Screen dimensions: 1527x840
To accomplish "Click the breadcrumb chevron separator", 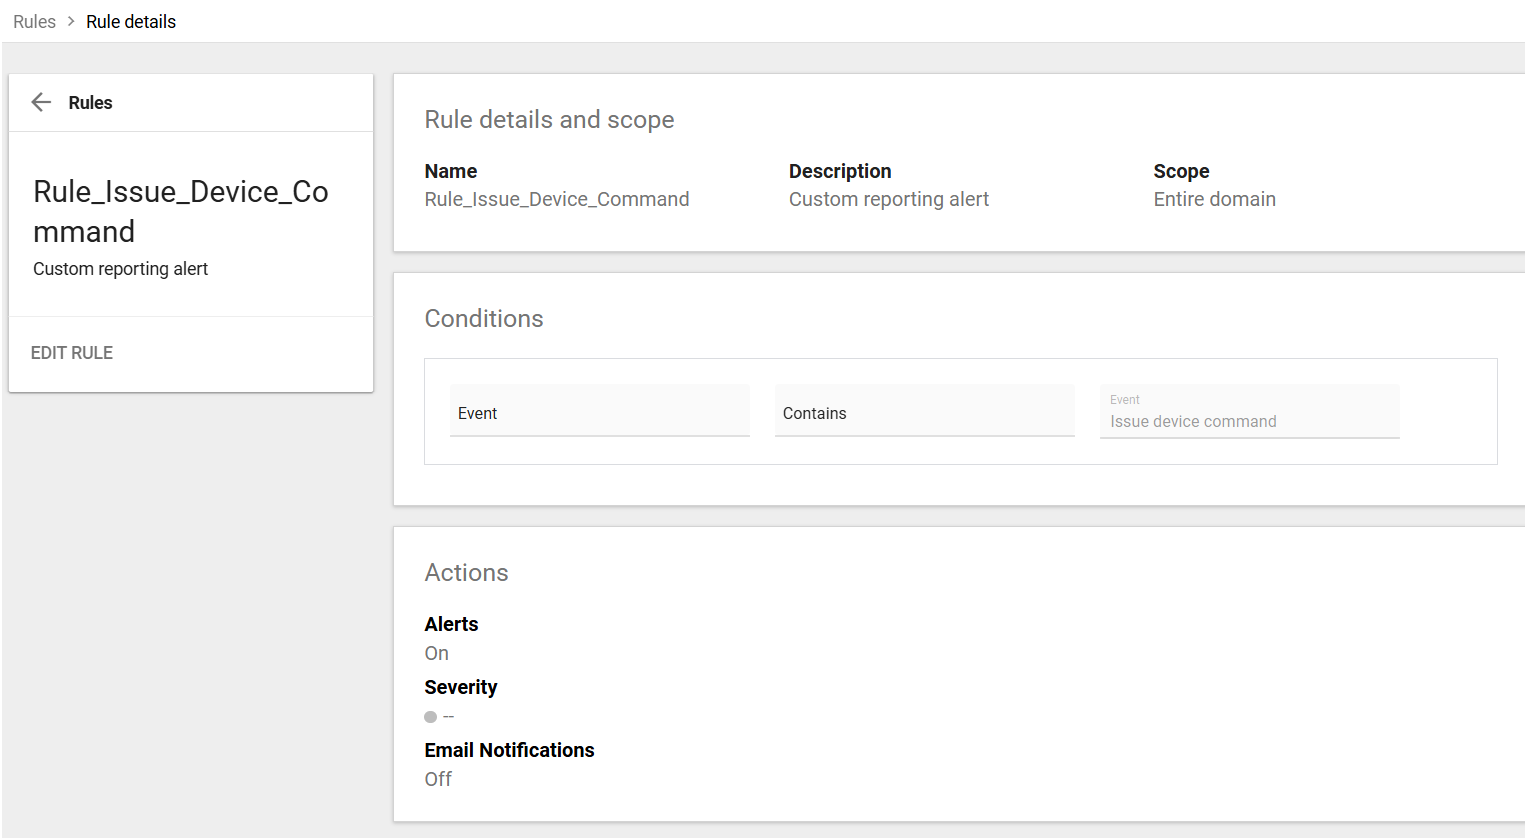I will 71,21.
